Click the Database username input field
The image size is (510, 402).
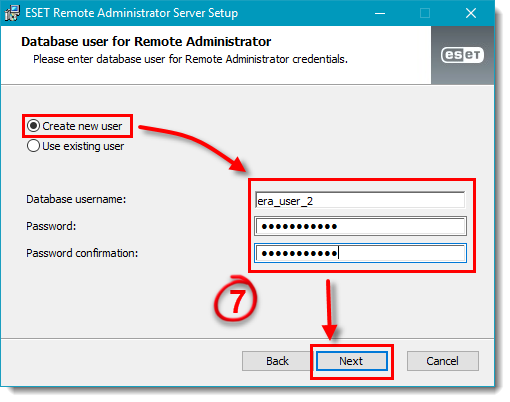coord(360,200)
